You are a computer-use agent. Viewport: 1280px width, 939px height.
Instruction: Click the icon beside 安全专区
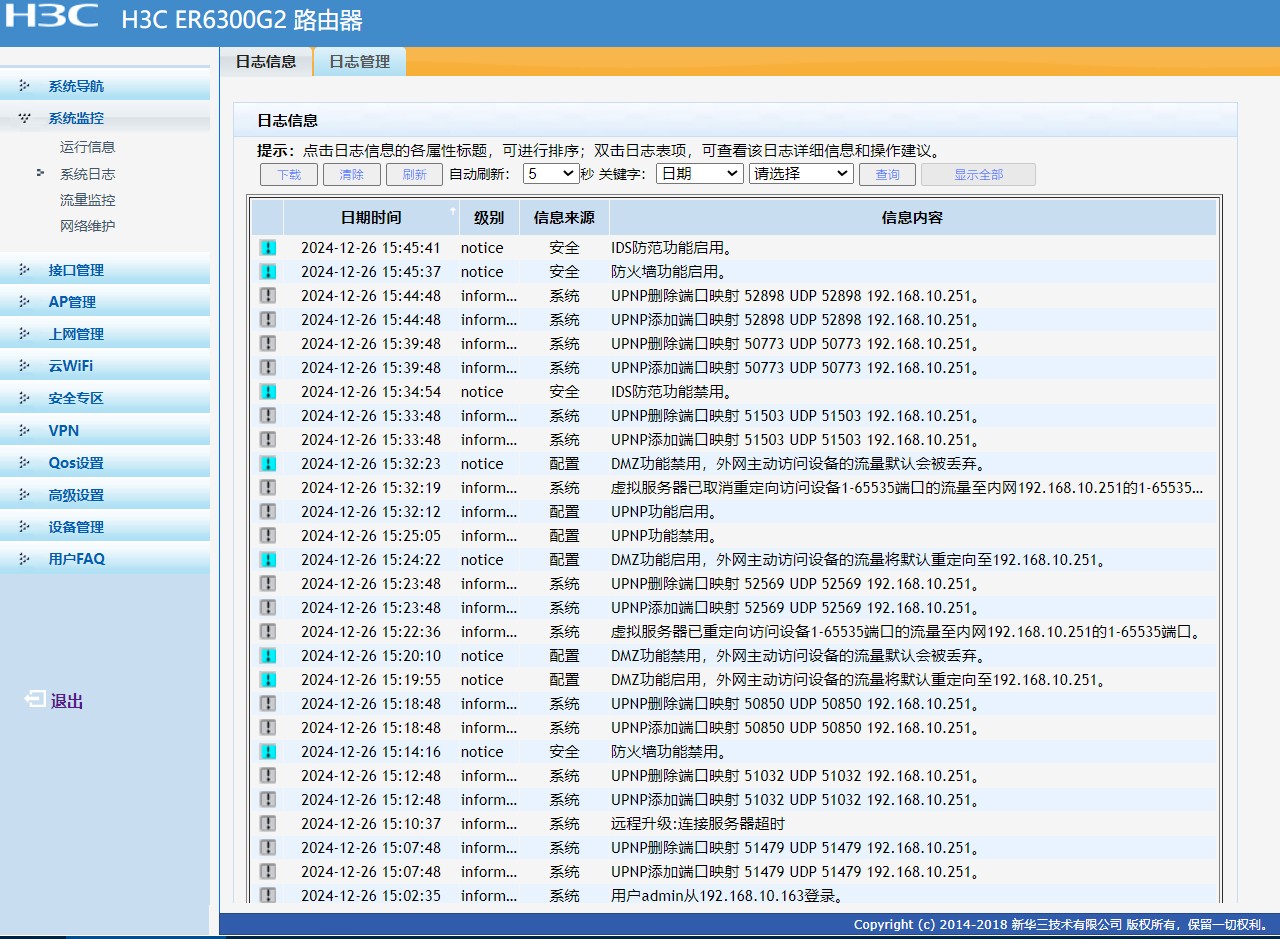point(25,398)
